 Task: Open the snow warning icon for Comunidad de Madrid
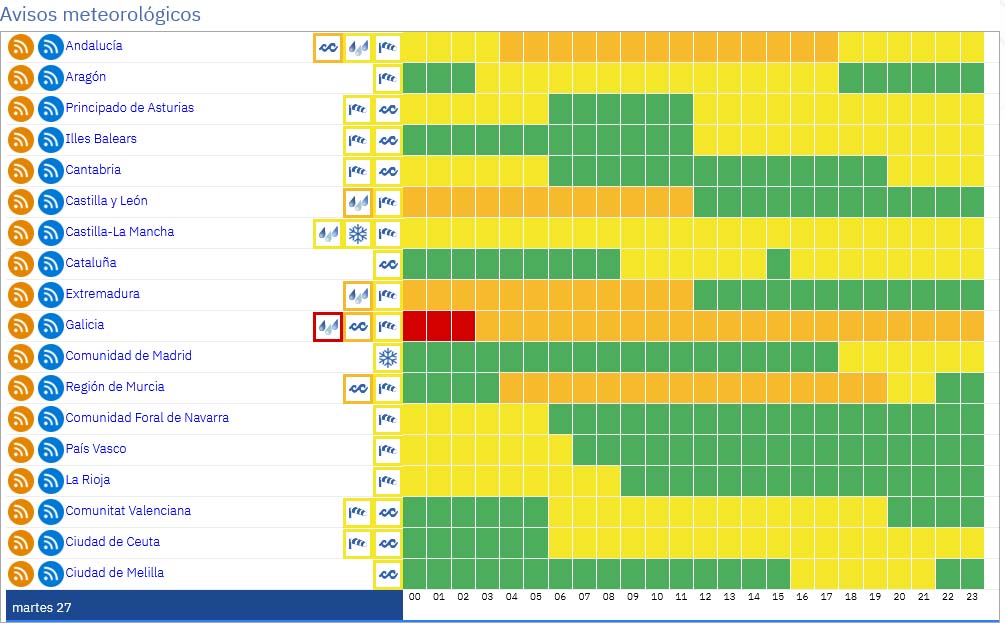click(x=388, y=357)
